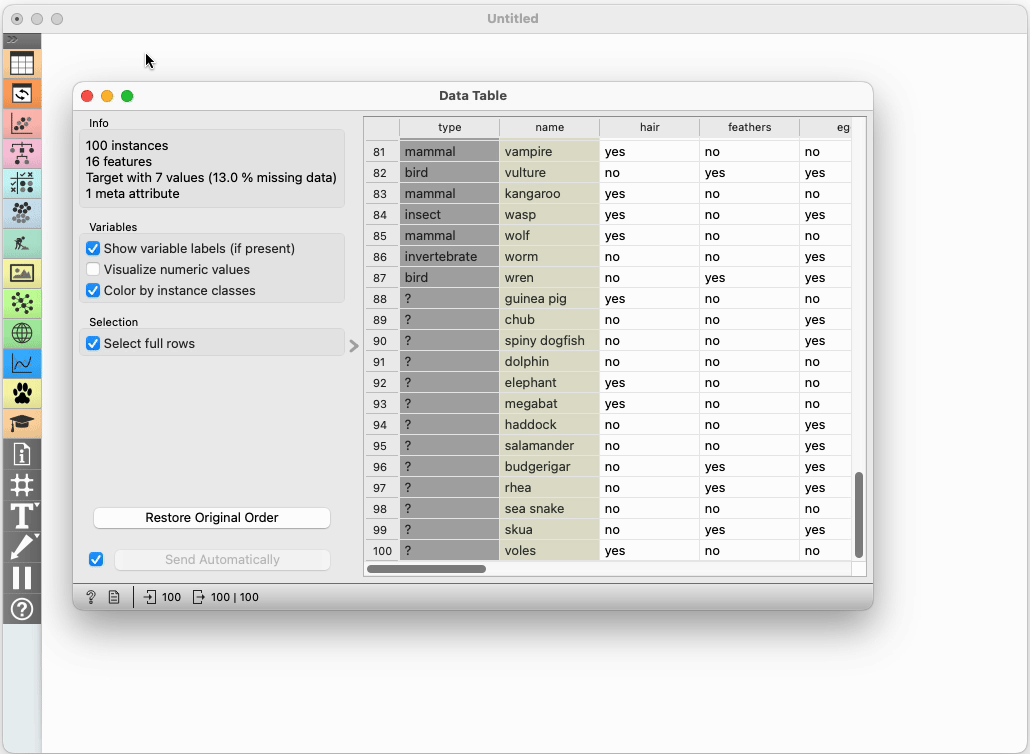
Task: Select the "wren" name cell
Action: coord(549,278)
